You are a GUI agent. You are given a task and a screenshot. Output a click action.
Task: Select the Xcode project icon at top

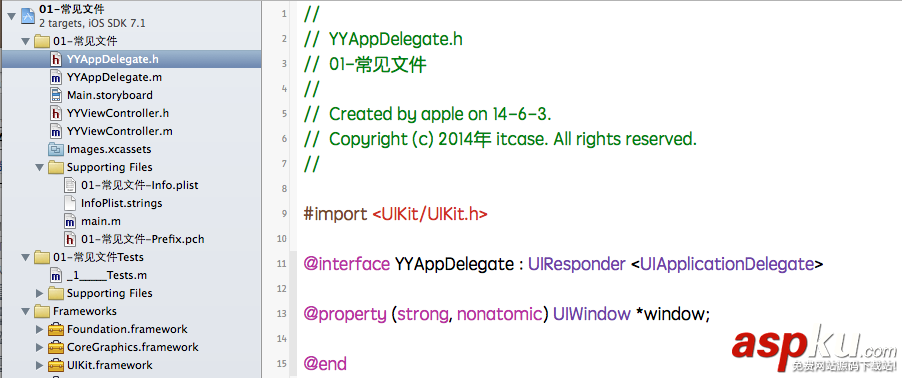click(28, 16)
